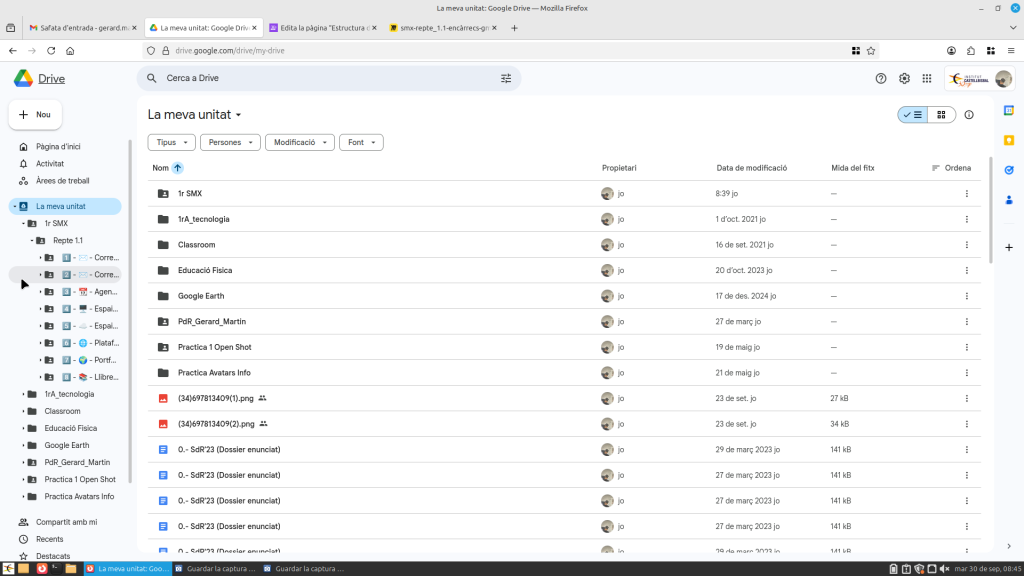The height and width of the screenshot is (576, 1024).
Task: Click the plus icon to get add-ons
Action: pos(1009,247)
